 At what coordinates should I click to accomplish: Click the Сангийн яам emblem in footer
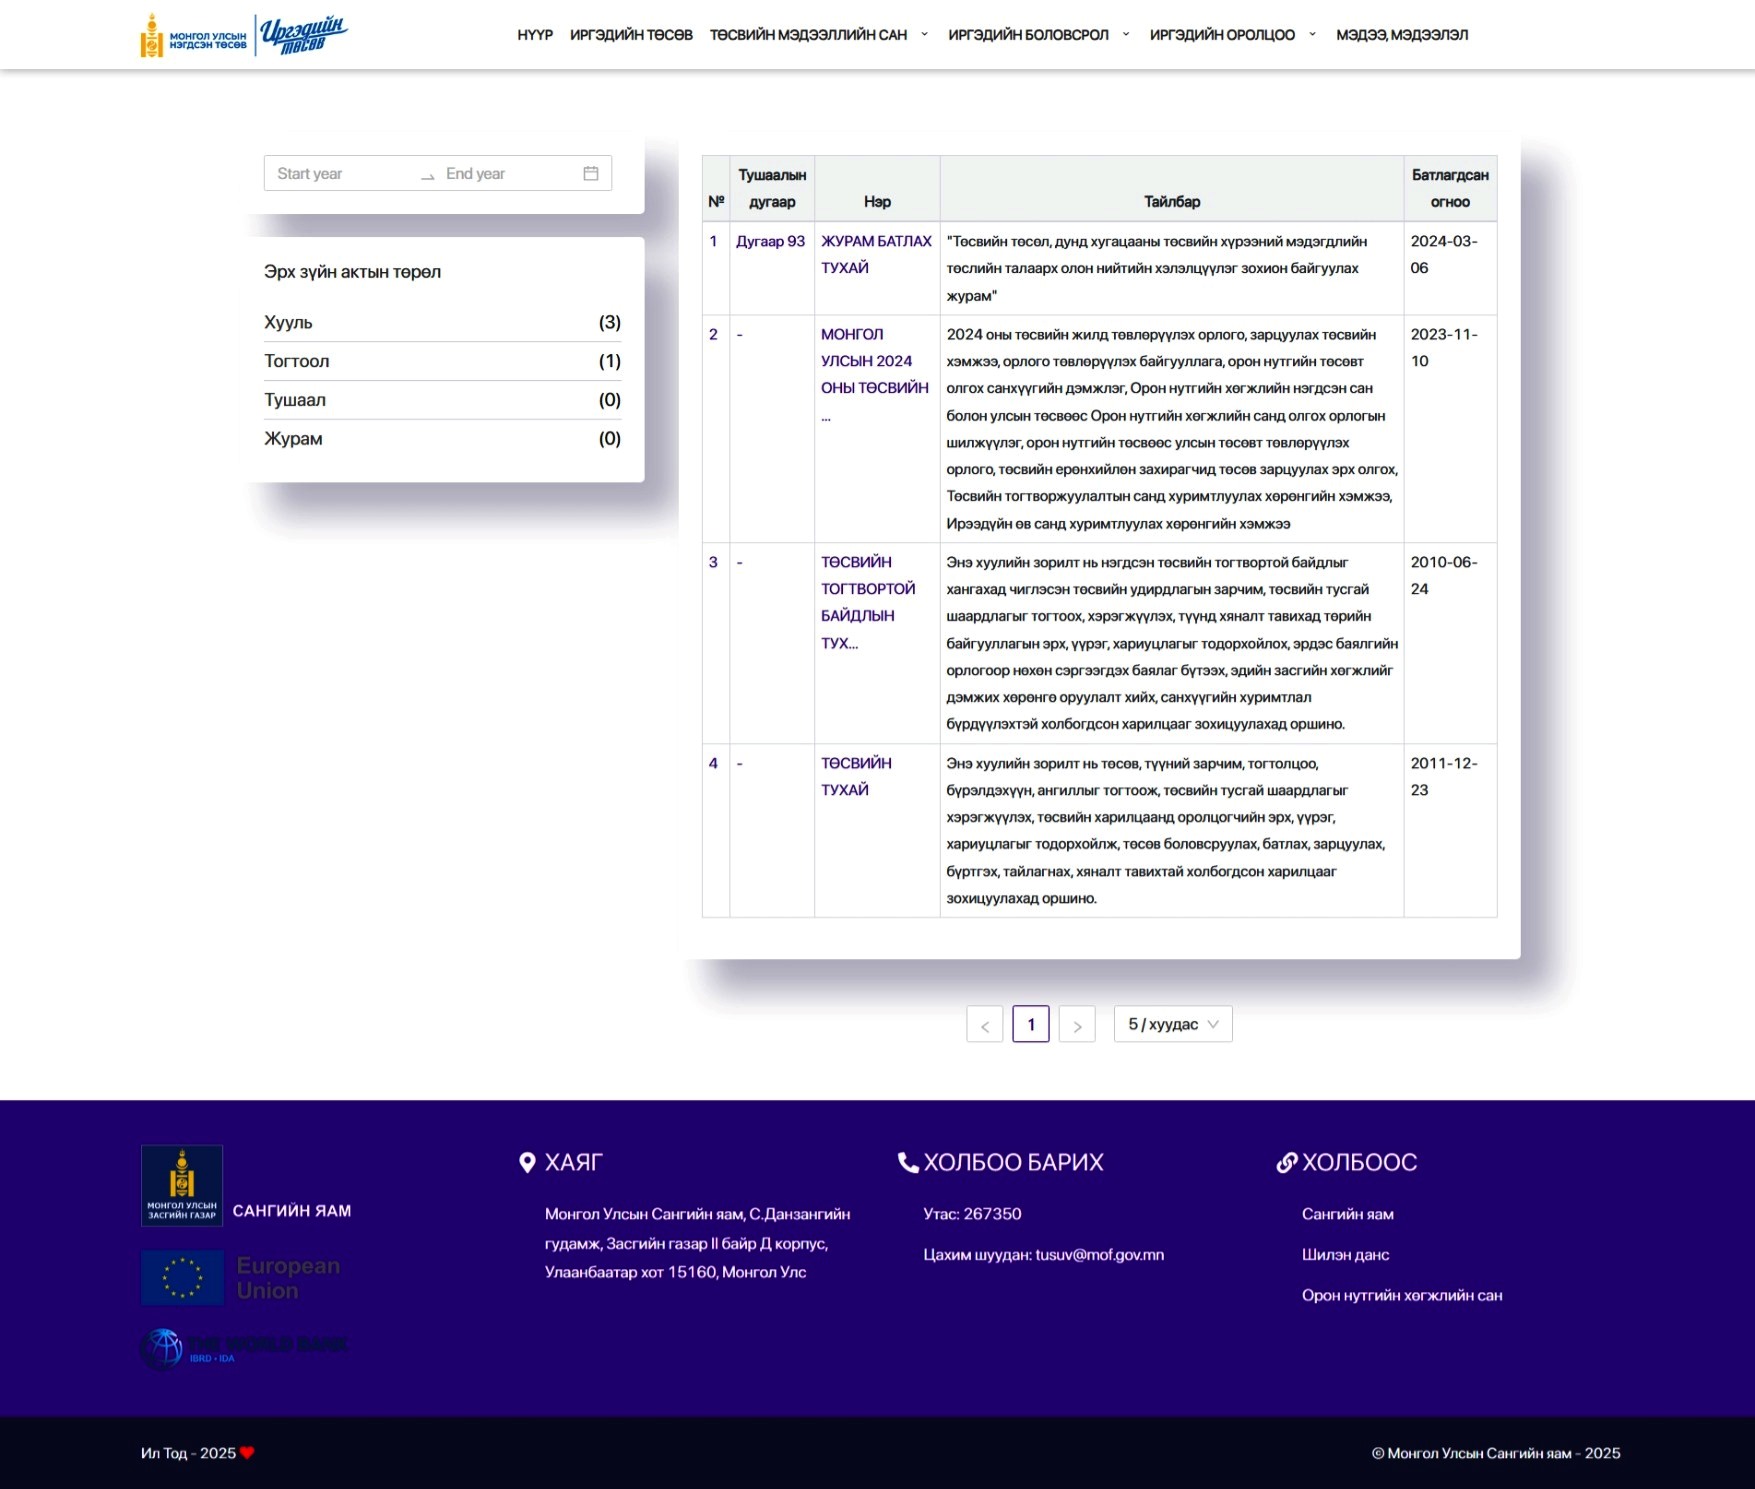[182, 1185]
